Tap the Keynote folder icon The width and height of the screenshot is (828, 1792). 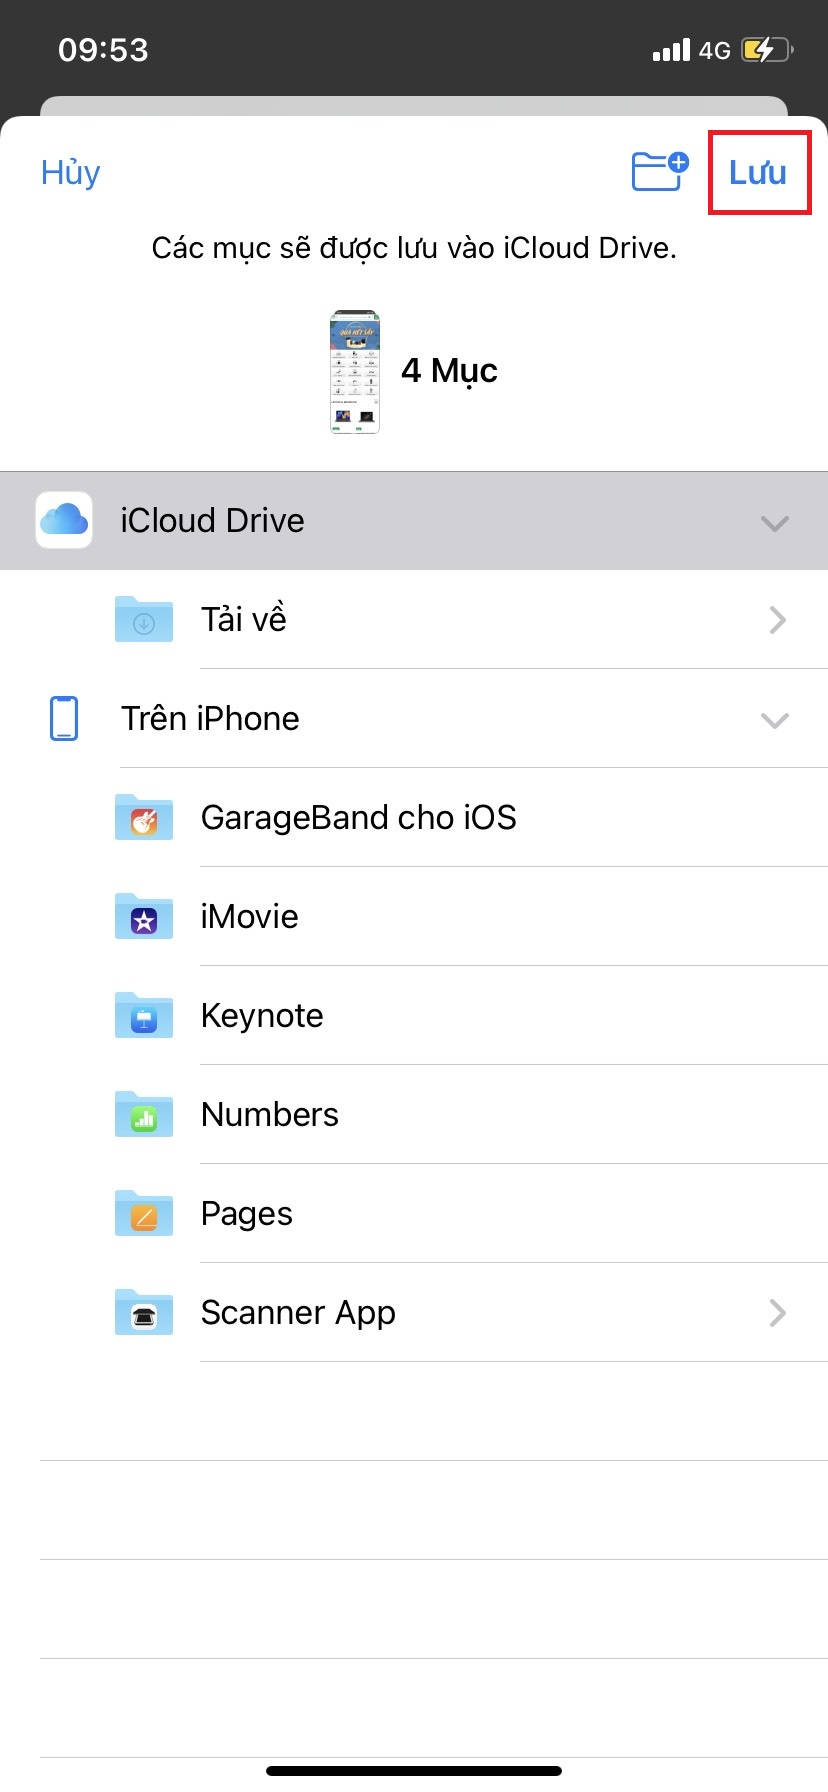[x=144, y=1015]
